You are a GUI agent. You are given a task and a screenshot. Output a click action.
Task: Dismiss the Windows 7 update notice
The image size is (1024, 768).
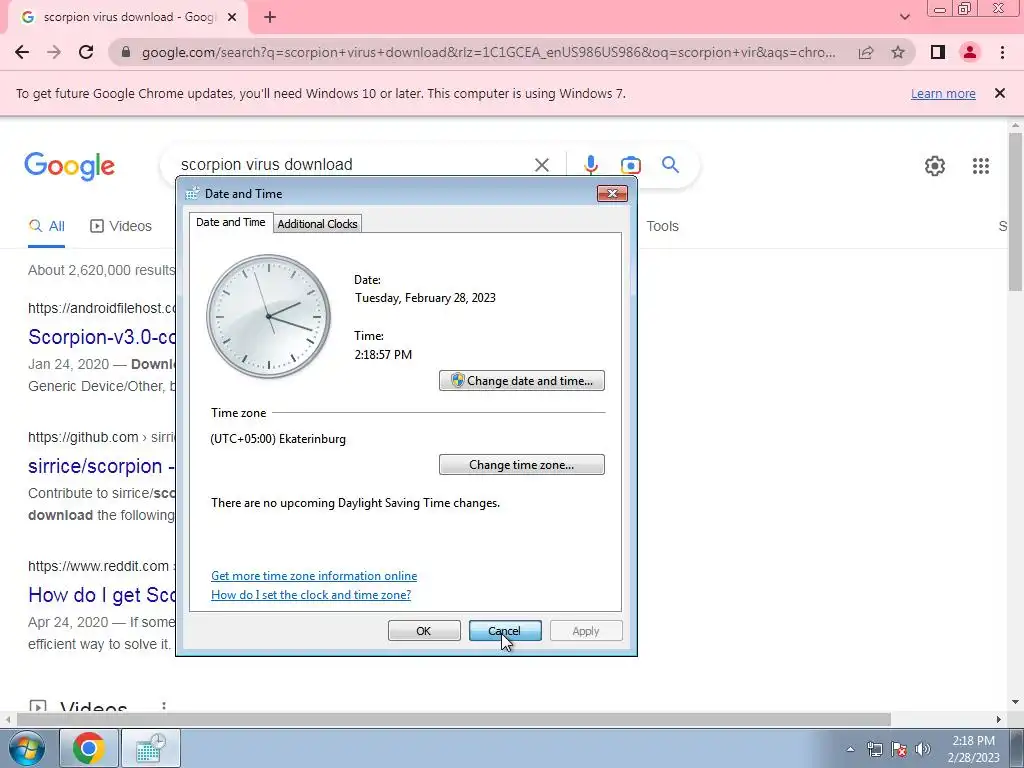1000,93
